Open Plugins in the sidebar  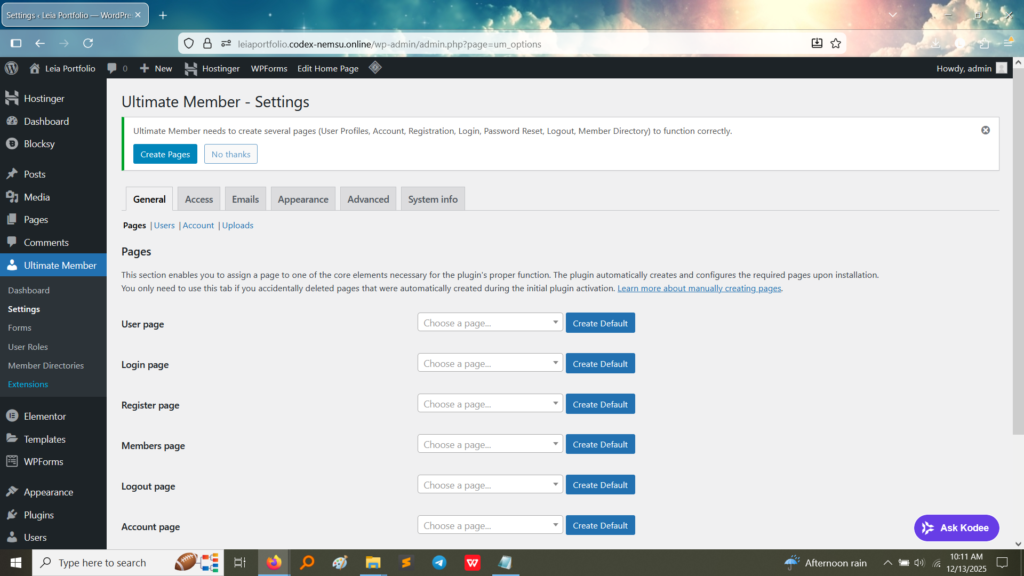(41, 514)
